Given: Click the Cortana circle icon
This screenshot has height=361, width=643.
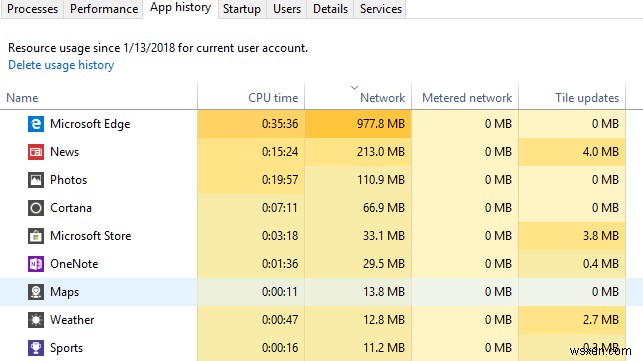Looking at the screenshot, I should 36,208.
